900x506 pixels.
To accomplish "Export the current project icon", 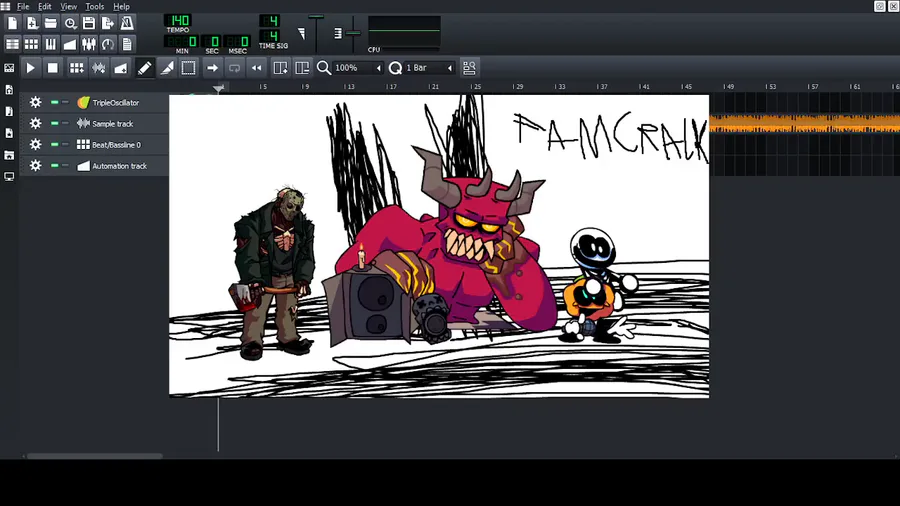I will pos(108,23).
